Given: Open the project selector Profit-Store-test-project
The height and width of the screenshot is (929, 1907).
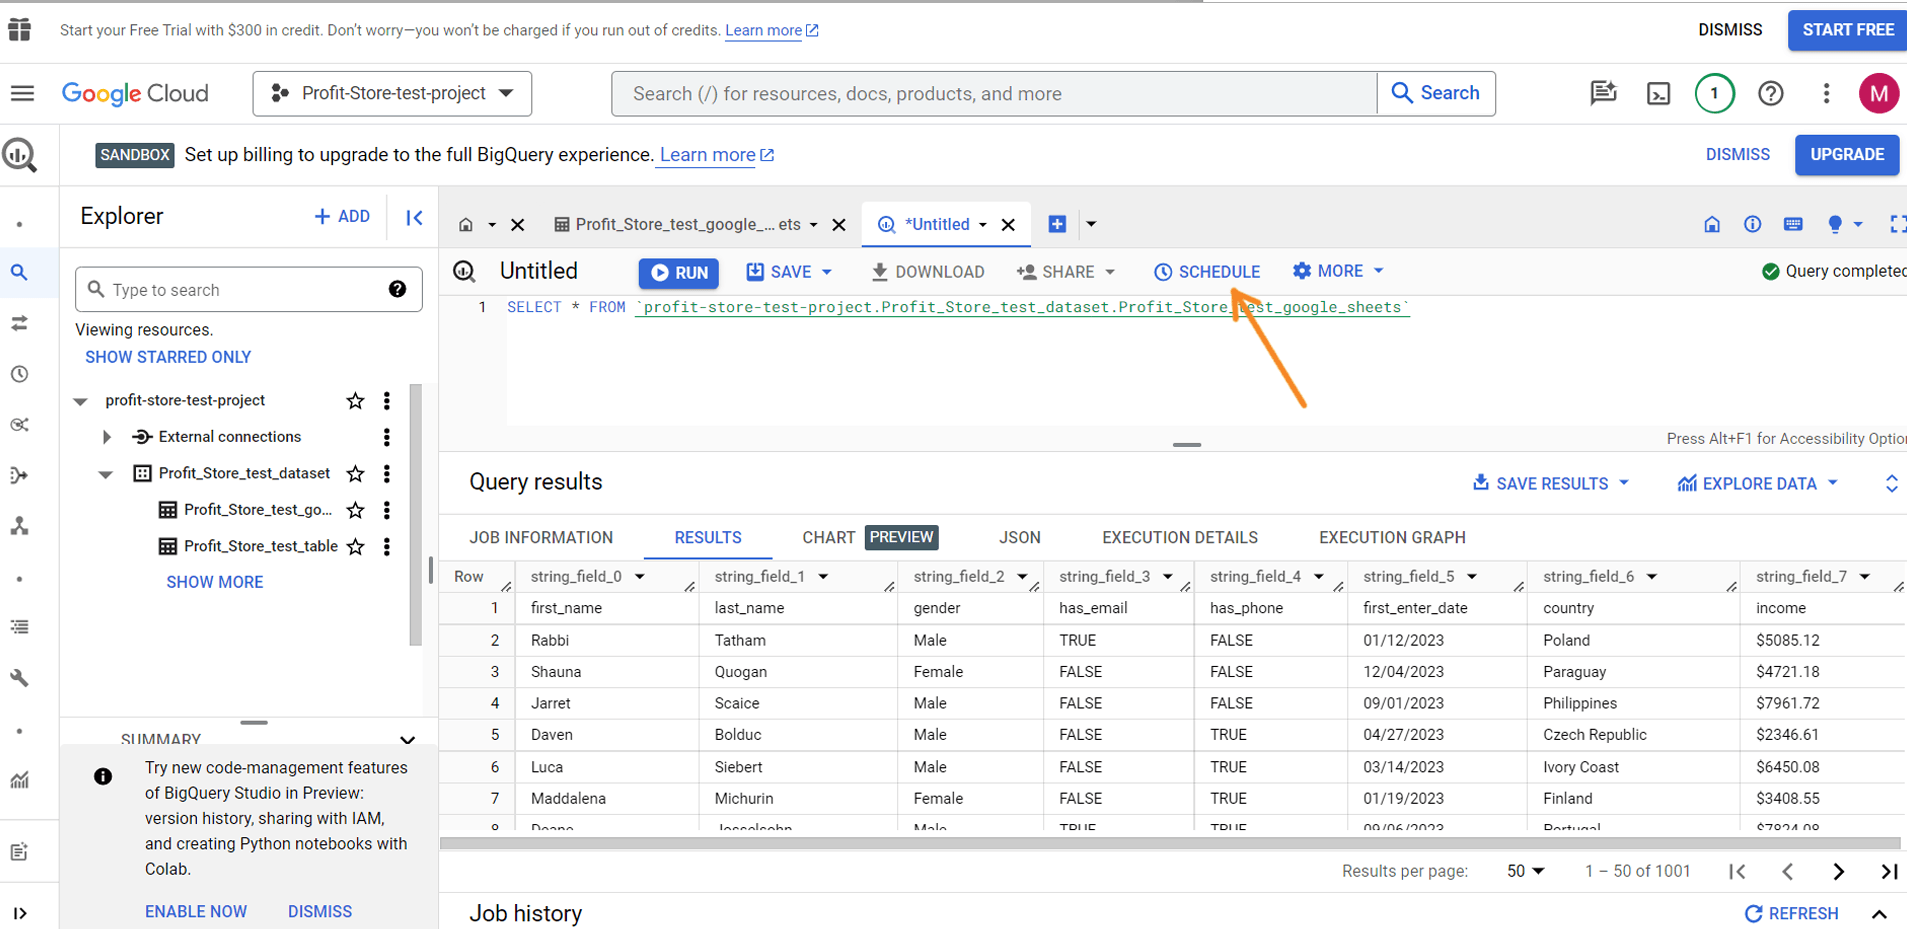Looking at the screenshot, I should 392,94.
